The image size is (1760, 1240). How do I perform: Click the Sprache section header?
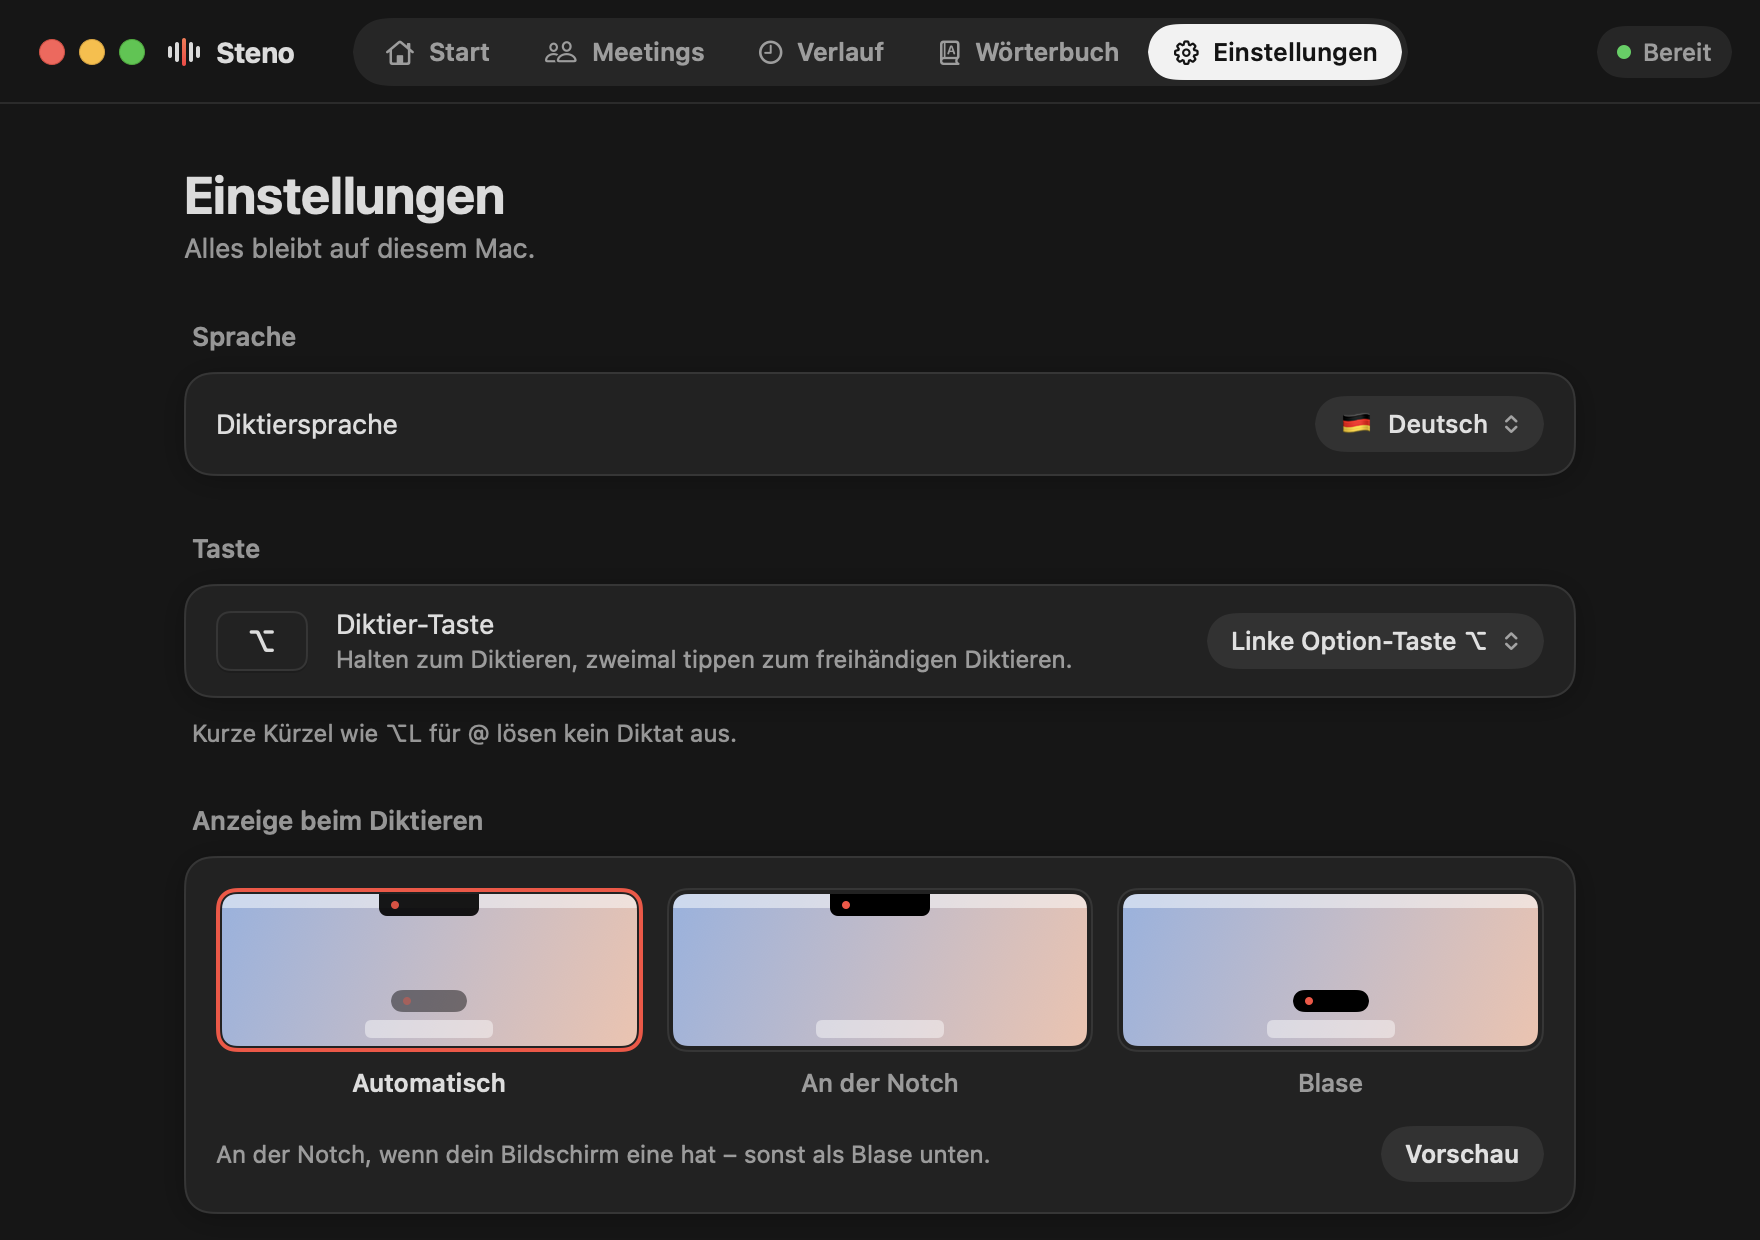point(244,336)
